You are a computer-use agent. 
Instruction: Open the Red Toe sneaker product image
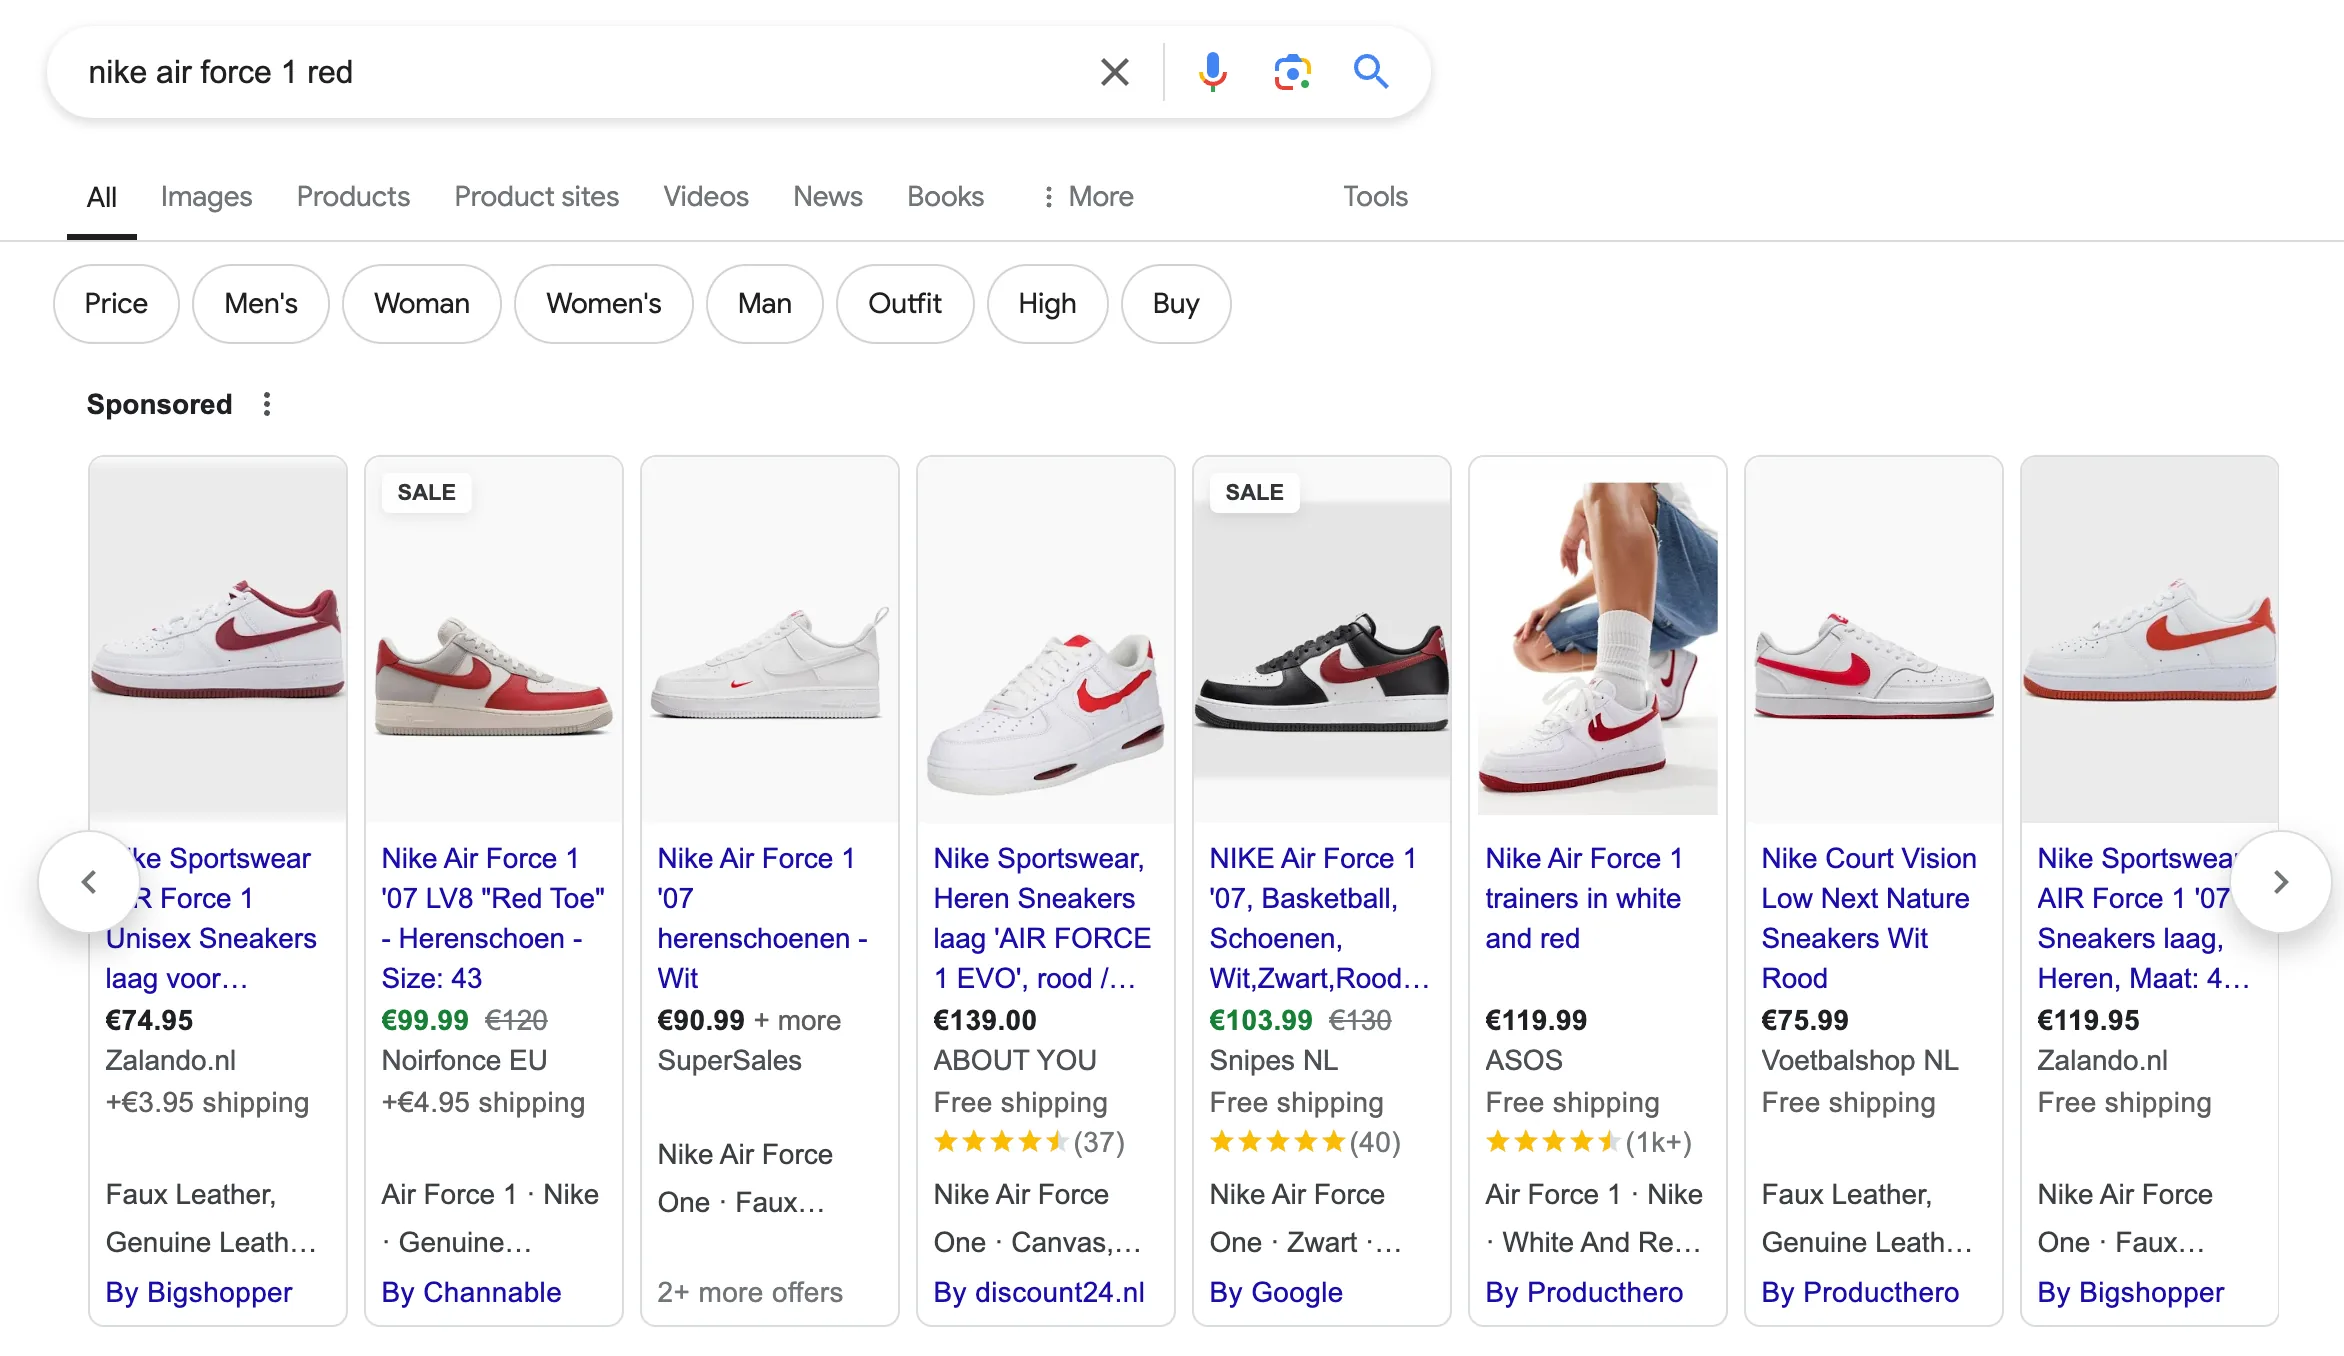click(x=494, y=640)
